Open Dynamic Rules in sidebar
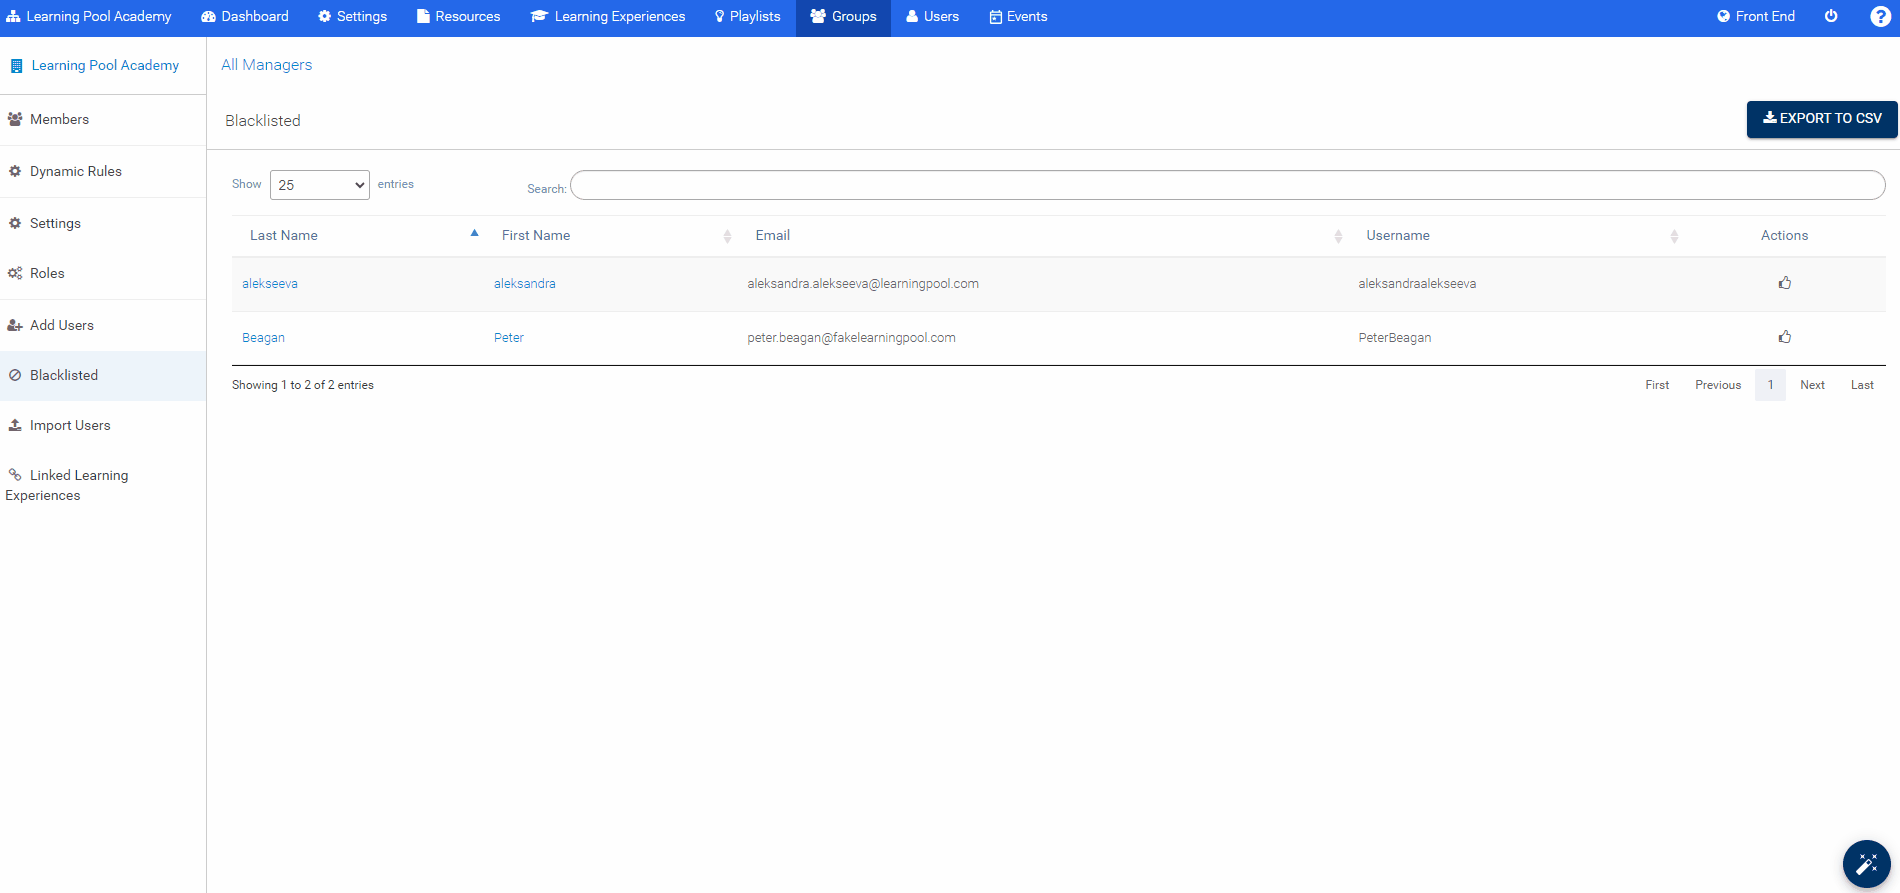 (x=76, y=171)
